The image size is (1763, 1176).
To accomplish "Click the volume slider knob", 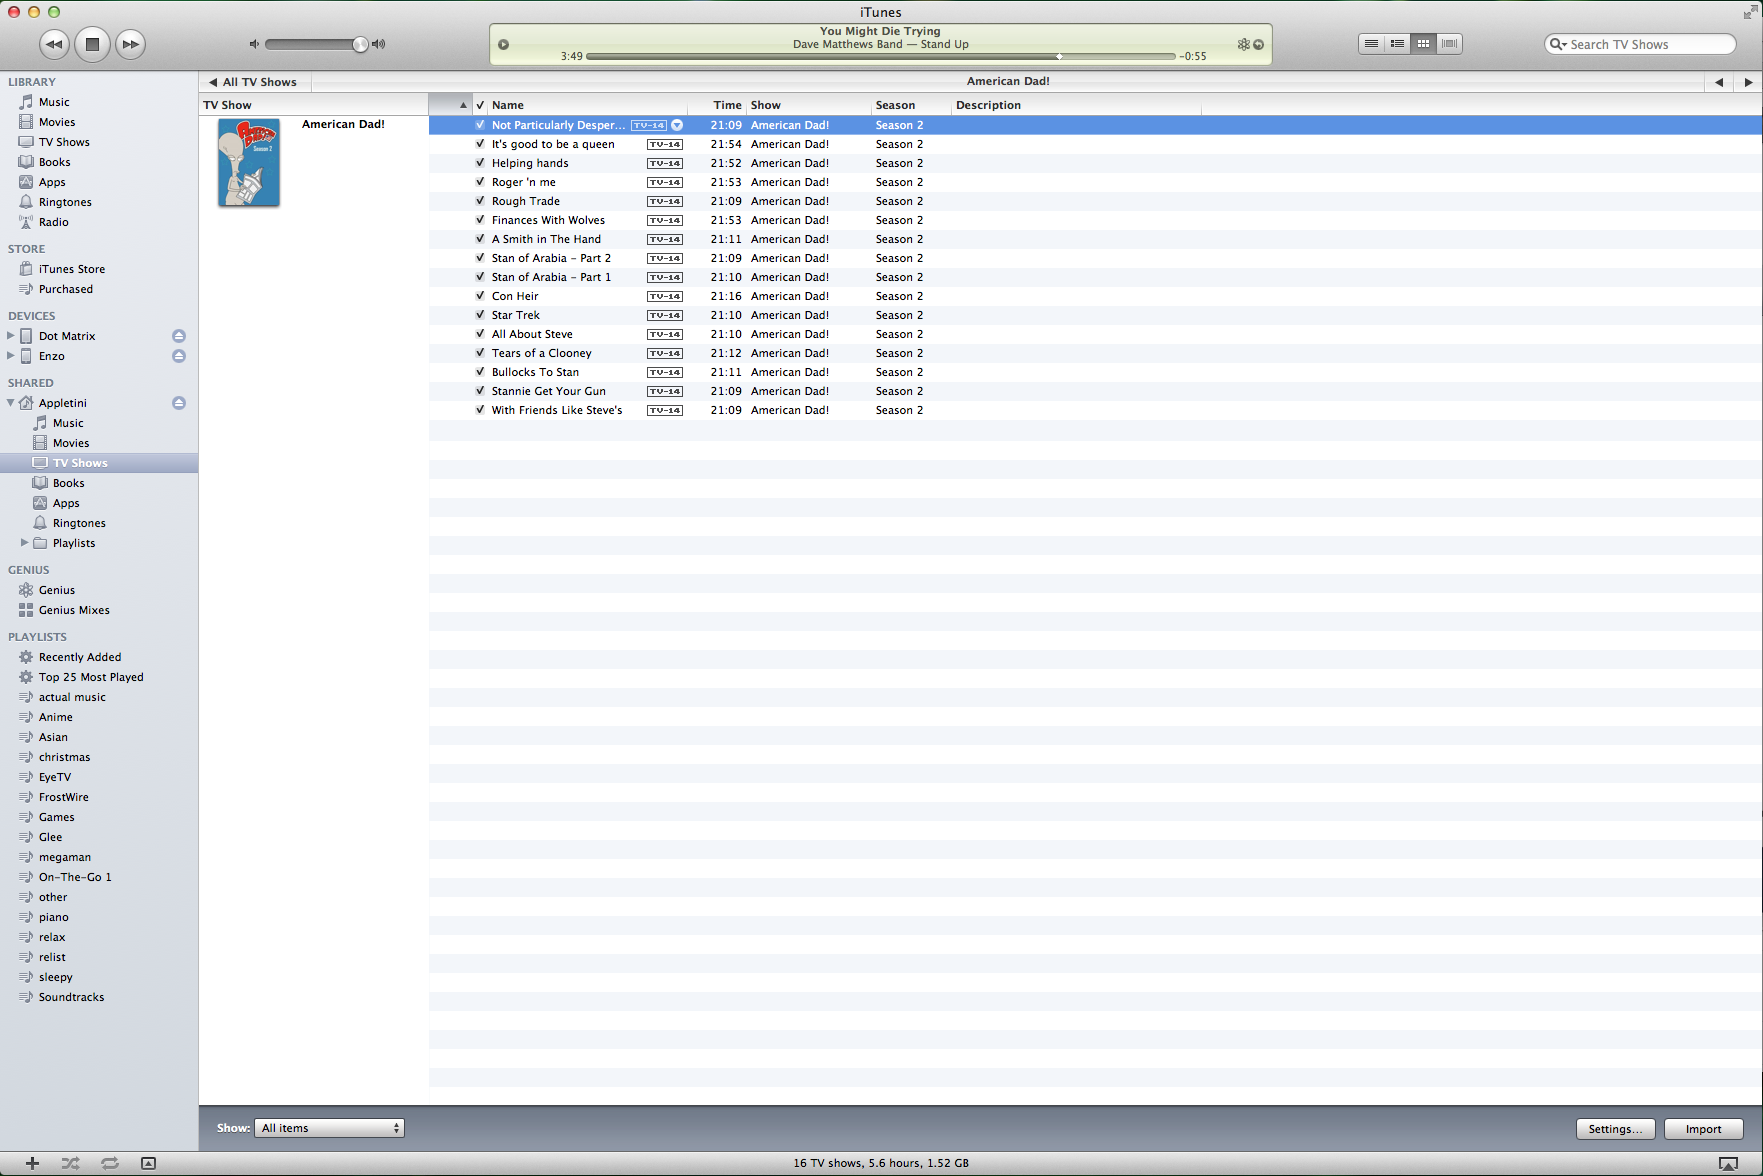I will click(360, 44).
